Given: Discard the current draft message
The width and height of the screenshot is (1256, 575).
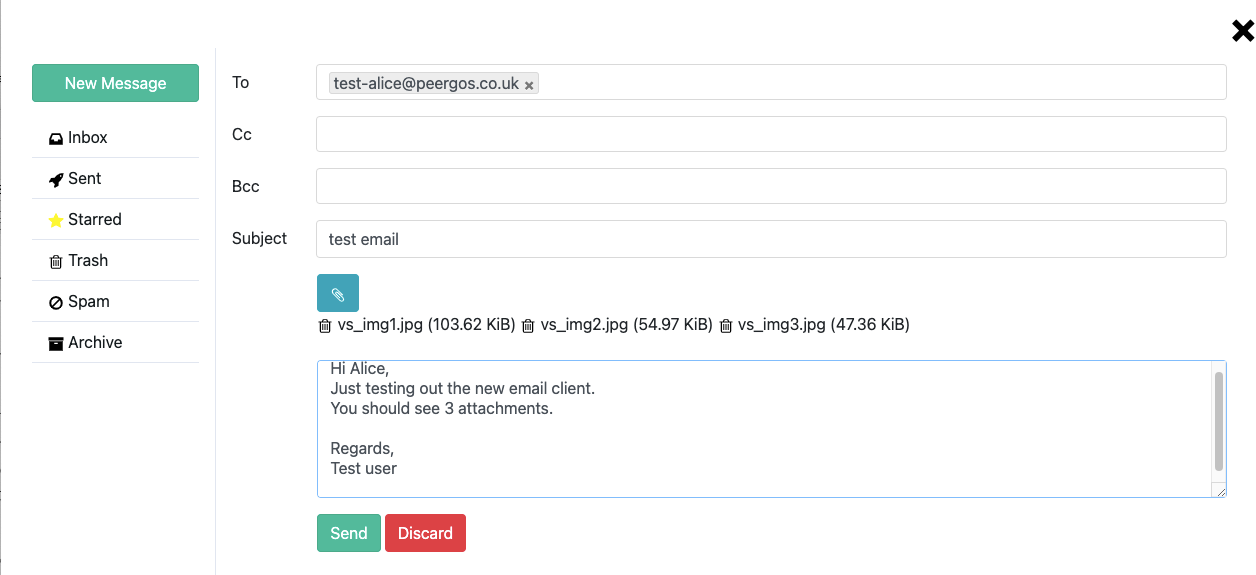Looking at the screenshot, I should (425, 533).
